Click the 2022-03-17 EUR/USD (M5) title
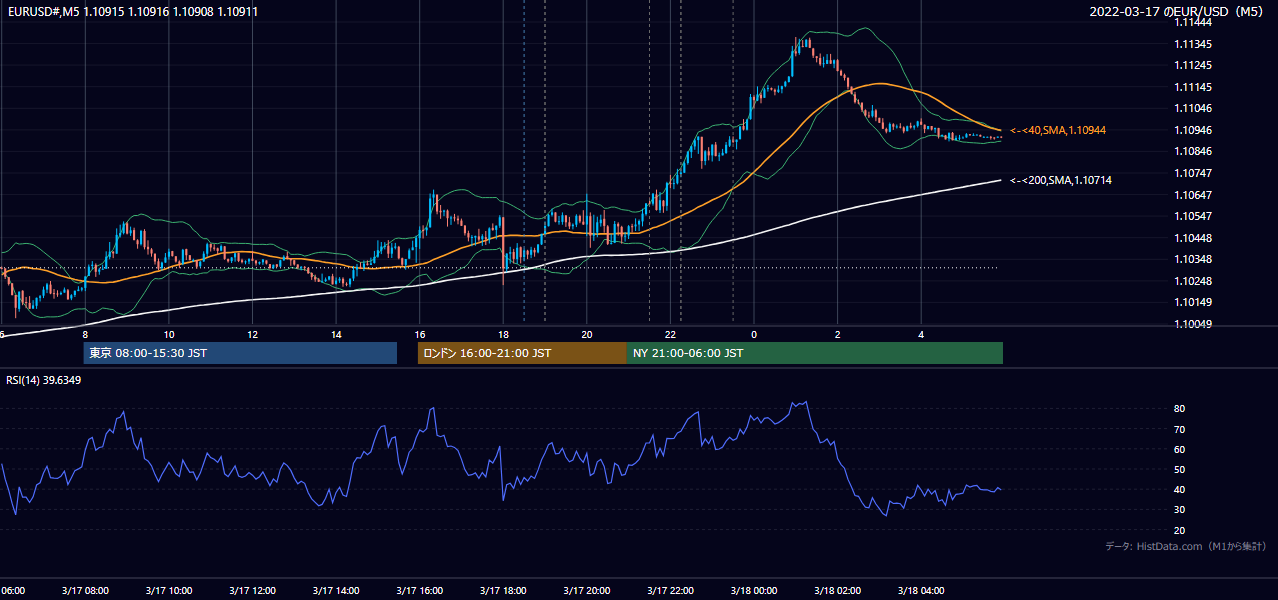This screenshot has width=1278, height=600. click(1178, 12)
